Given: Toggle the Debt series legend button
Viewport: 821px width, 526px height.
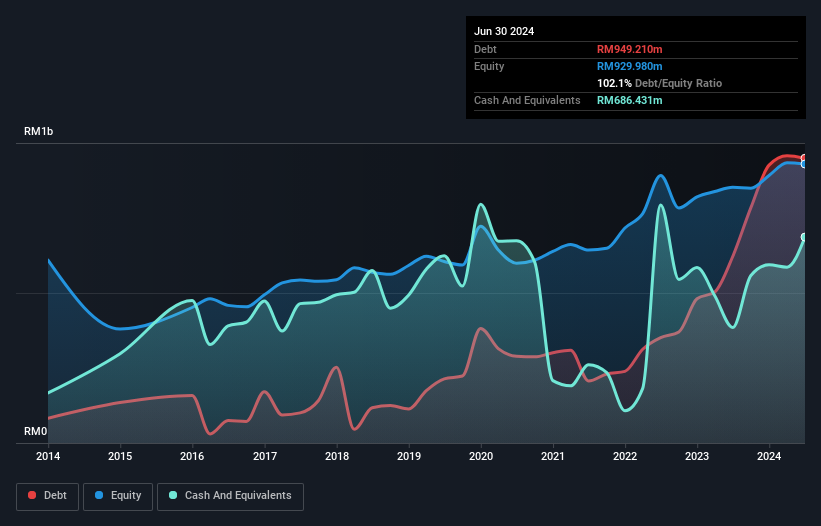Looking at the screenshot, I should (x=48, y=496).
